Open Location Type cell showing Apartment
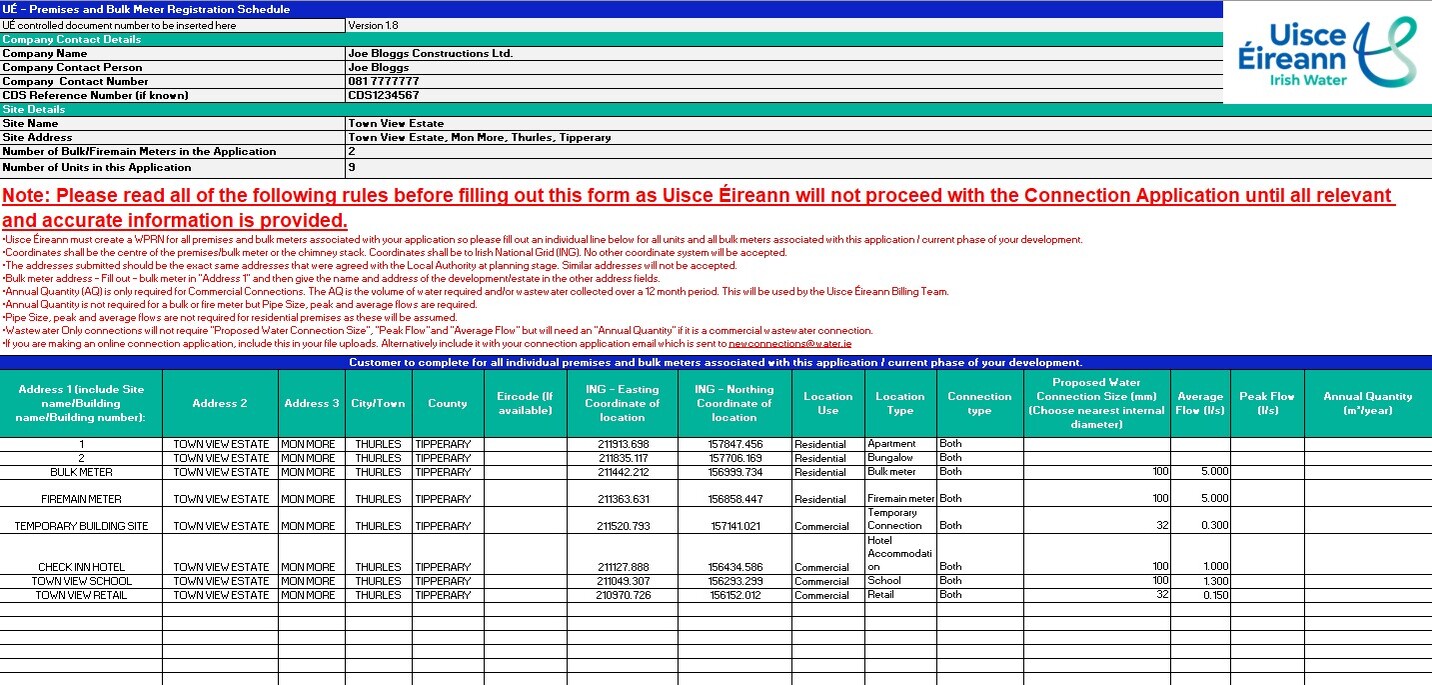This screenshot has width=1432, height=685. pos(899,443)
